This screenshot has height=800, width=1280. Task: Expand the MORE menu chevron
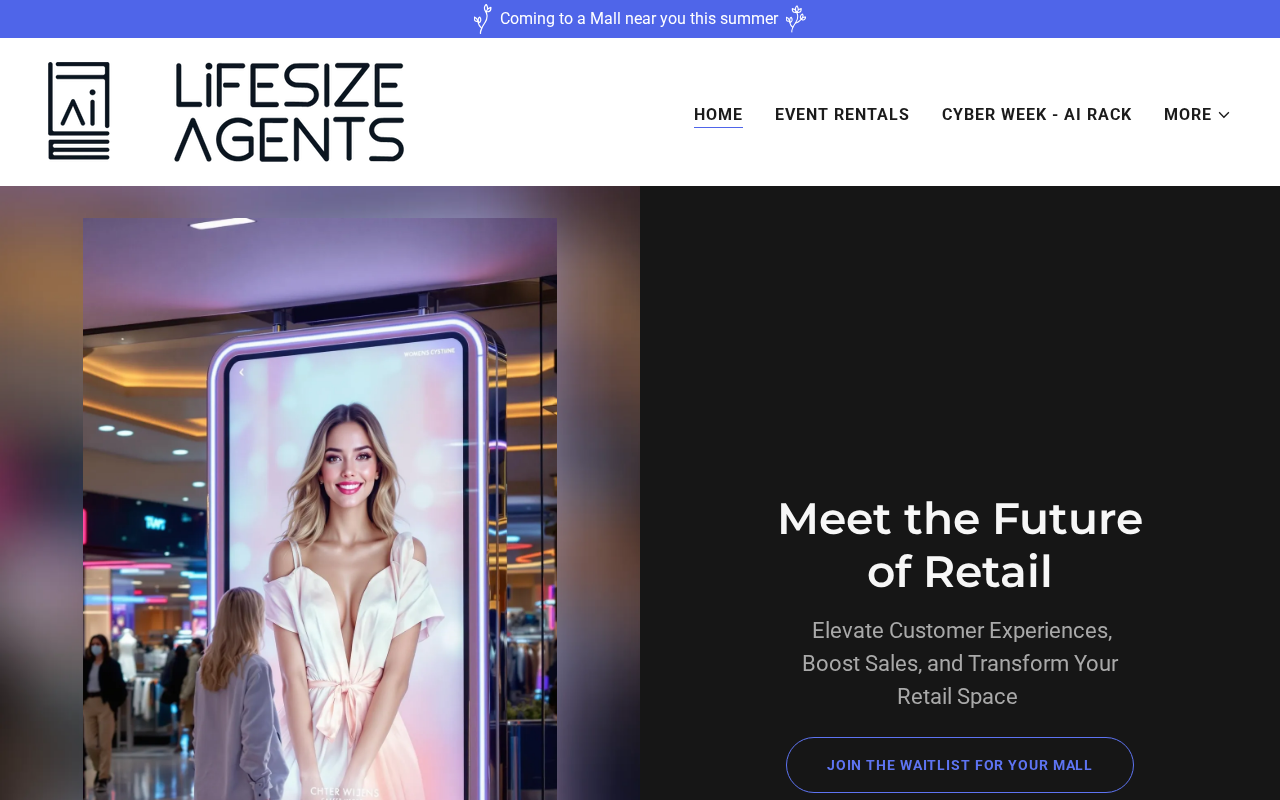tap(1224, 115)
